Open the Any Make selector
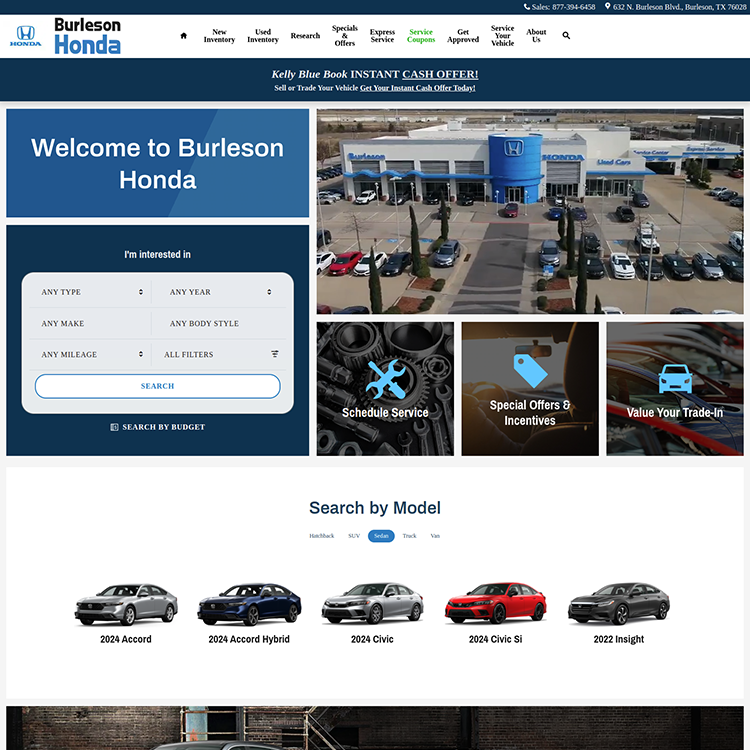The width and height of the screenshot is (750, 750). click(91, 323)
